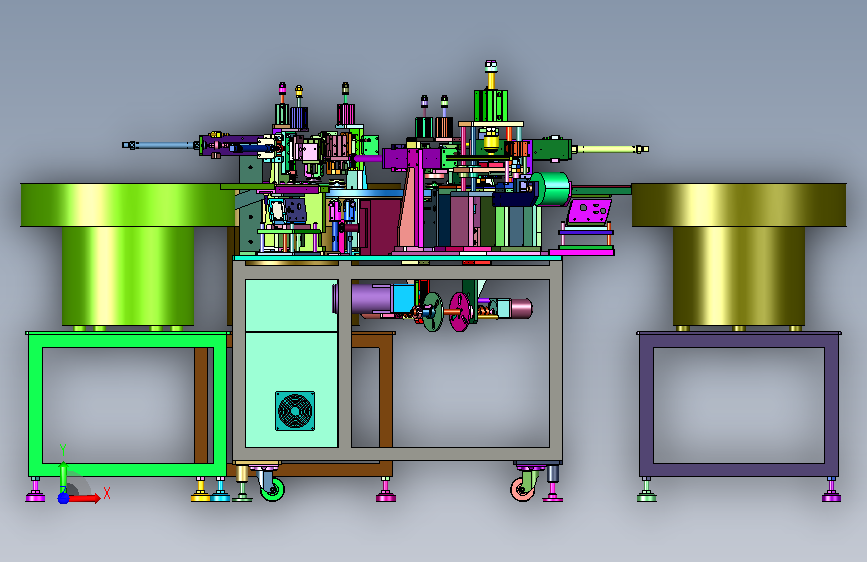Select the brown frame behind the machine
Screen dimensions: 867x562
(x=386, y=398)
